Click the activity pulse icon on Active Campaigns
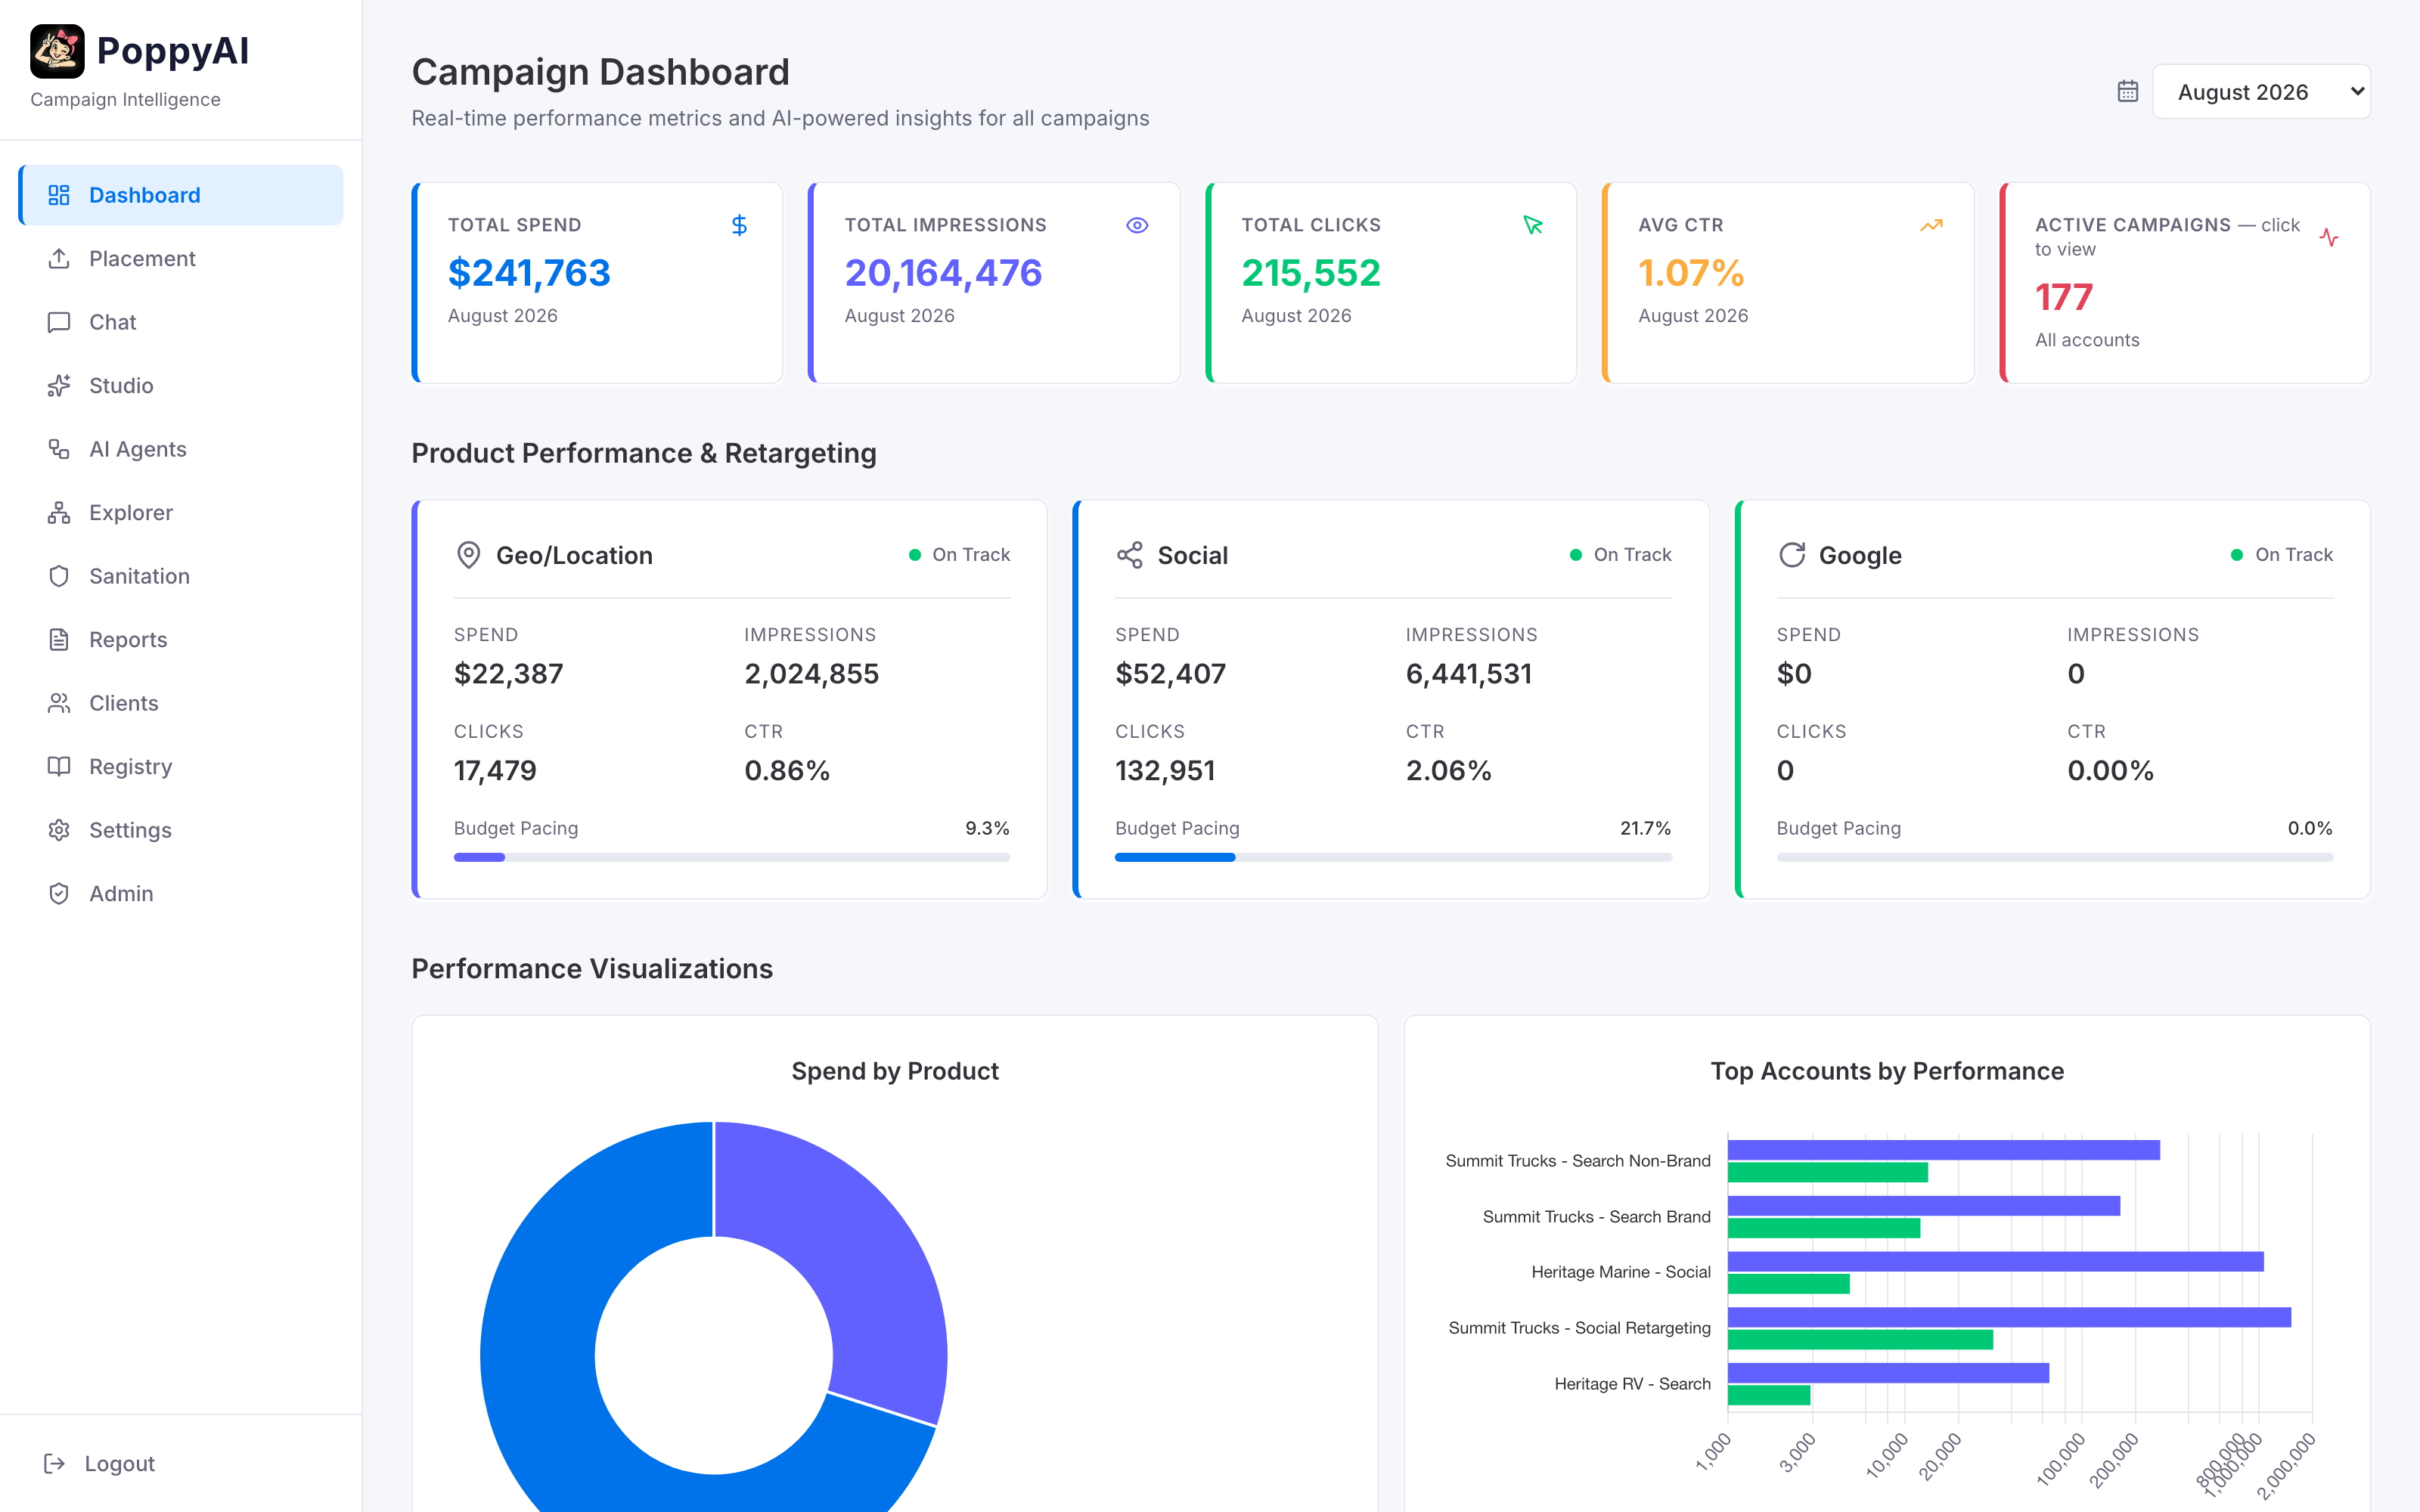 point(2329,237)
